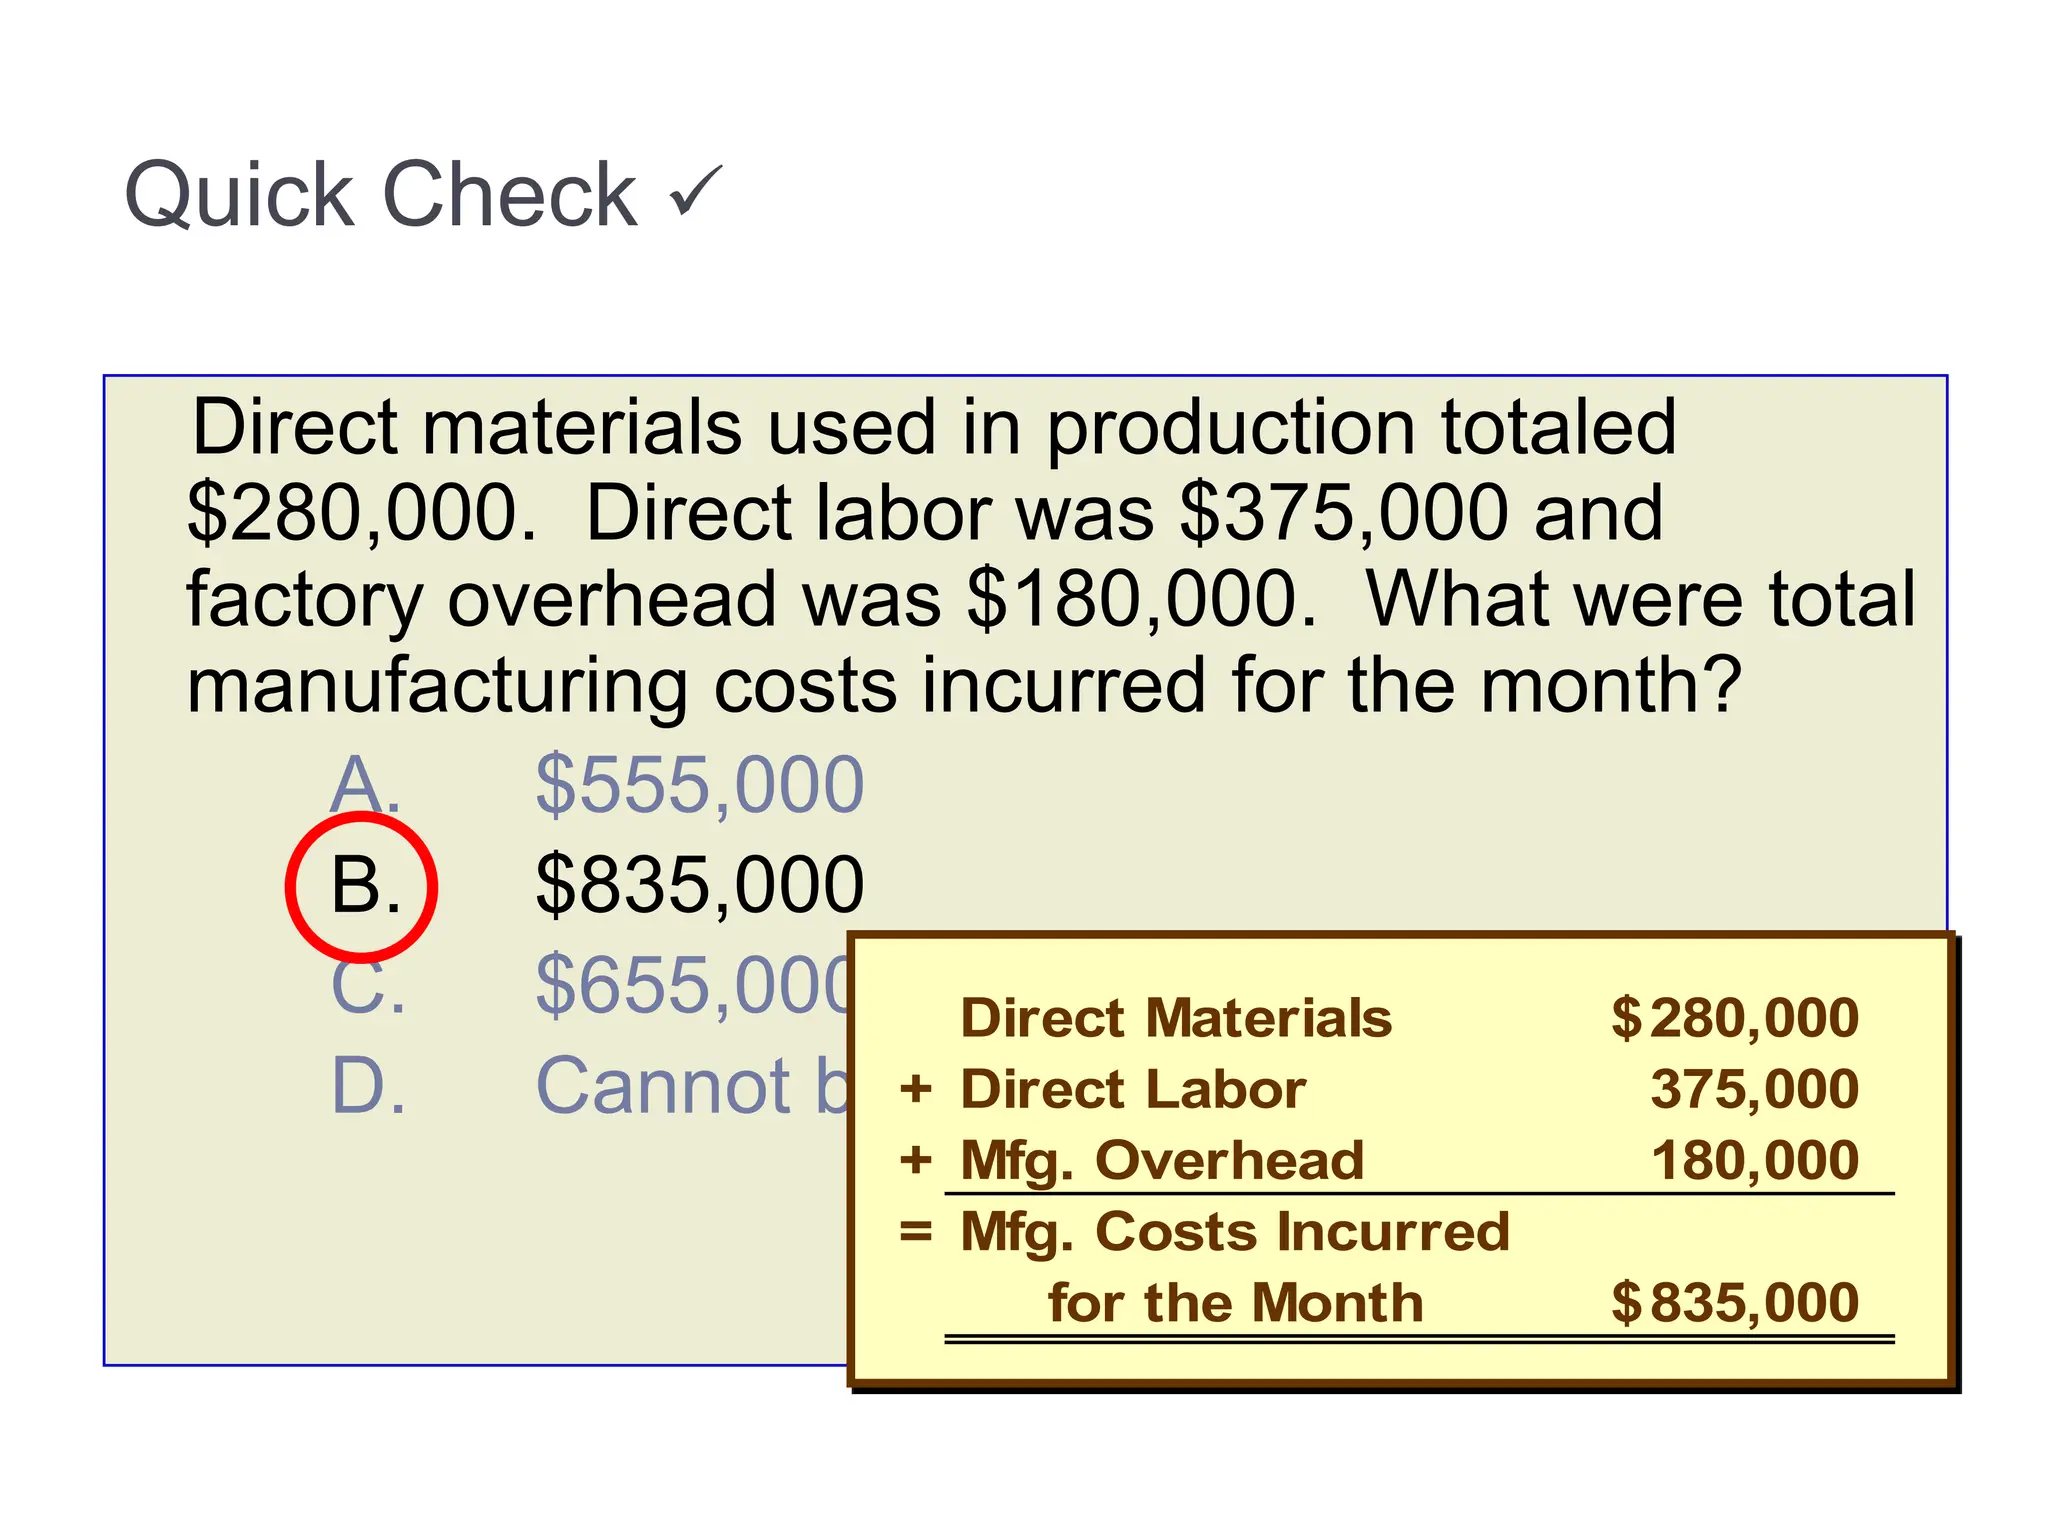The width and height of the screenshot is (2048, 1536).
Task: Click the 'Direct Materials' row label
Action: [x=1176, y=1018]
